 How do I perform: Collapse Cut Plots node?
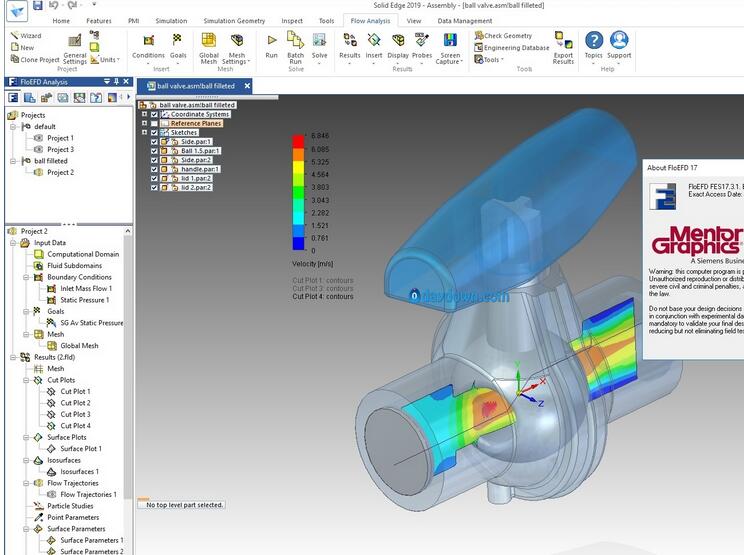click(x=27, y=380)
